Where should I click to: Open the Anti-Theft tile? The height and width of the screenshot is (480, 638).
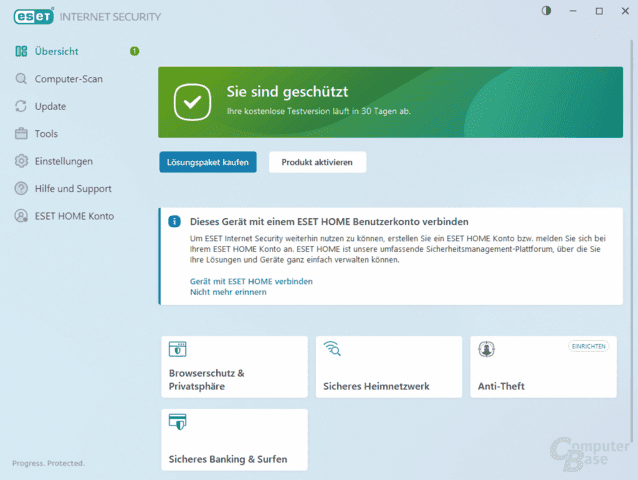tap(544, 367)
